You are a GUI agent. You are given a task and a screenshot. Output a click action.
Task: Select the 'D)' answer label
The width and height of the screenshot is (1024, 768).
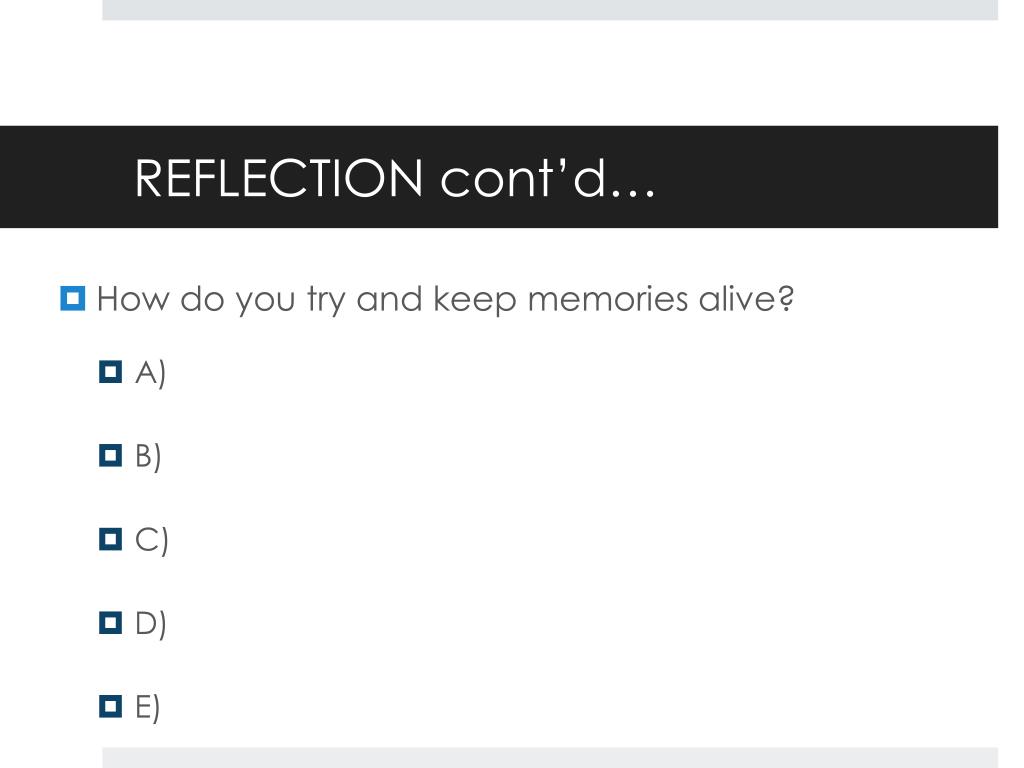tap(150, 624)
